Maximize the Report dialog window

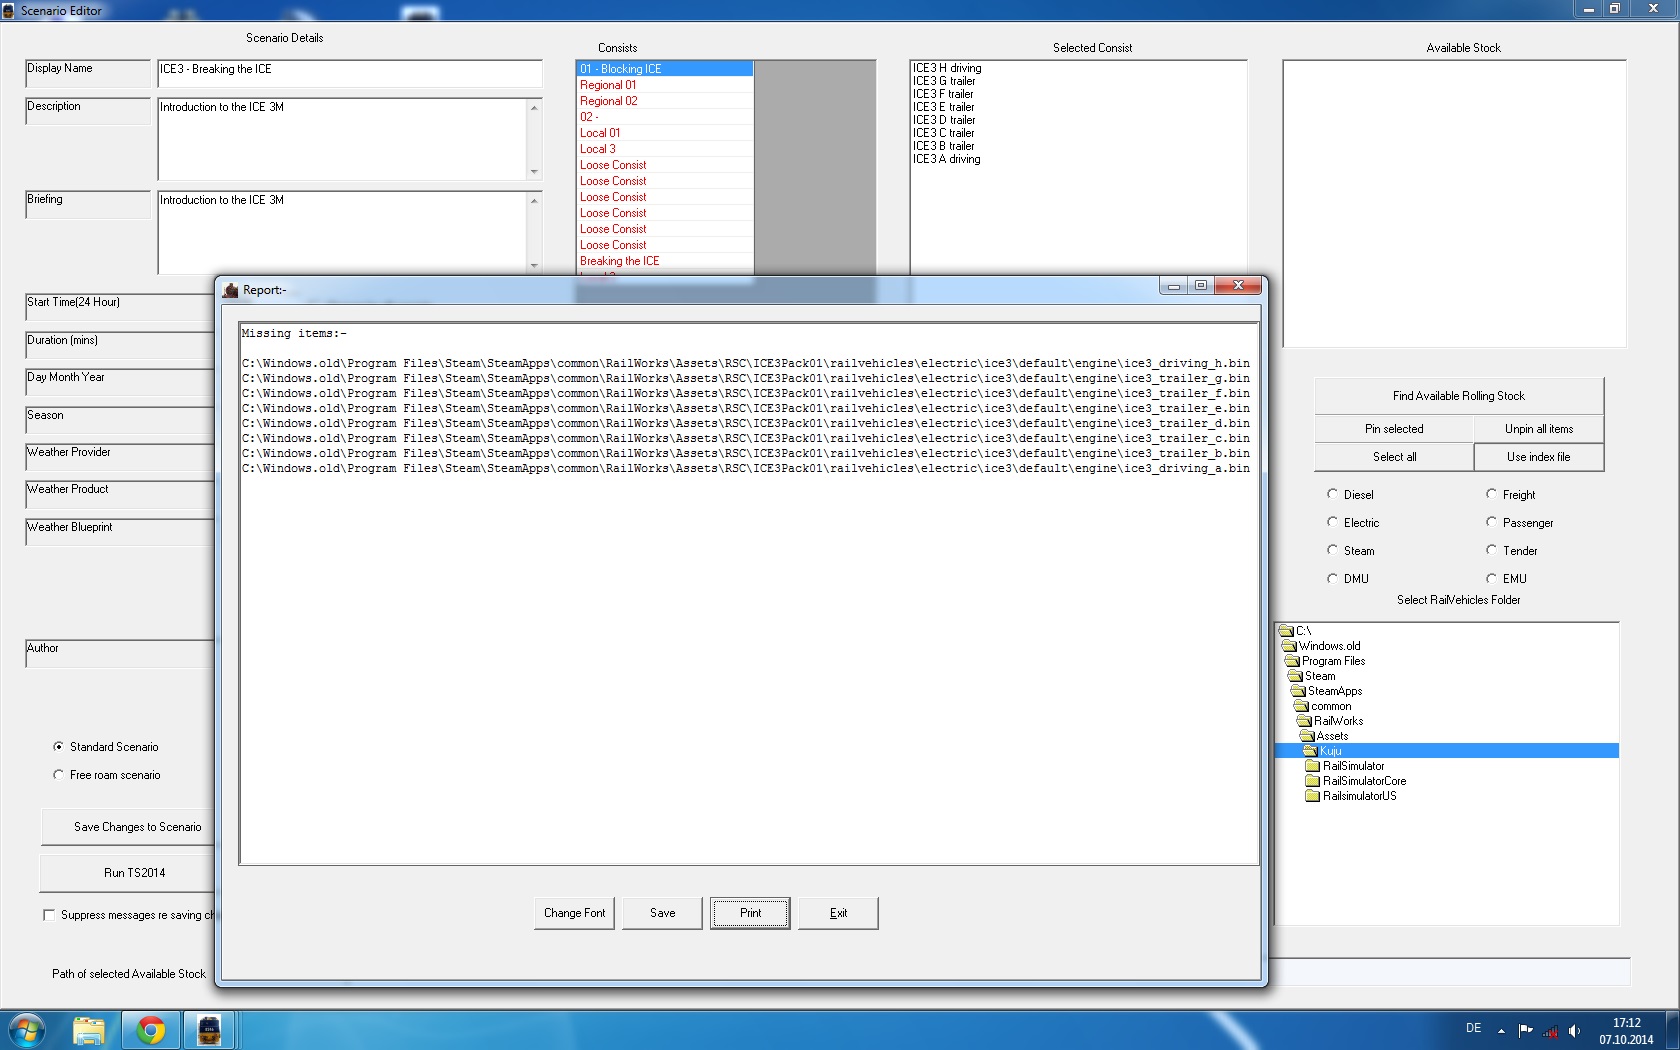(x=1200, y=286)
